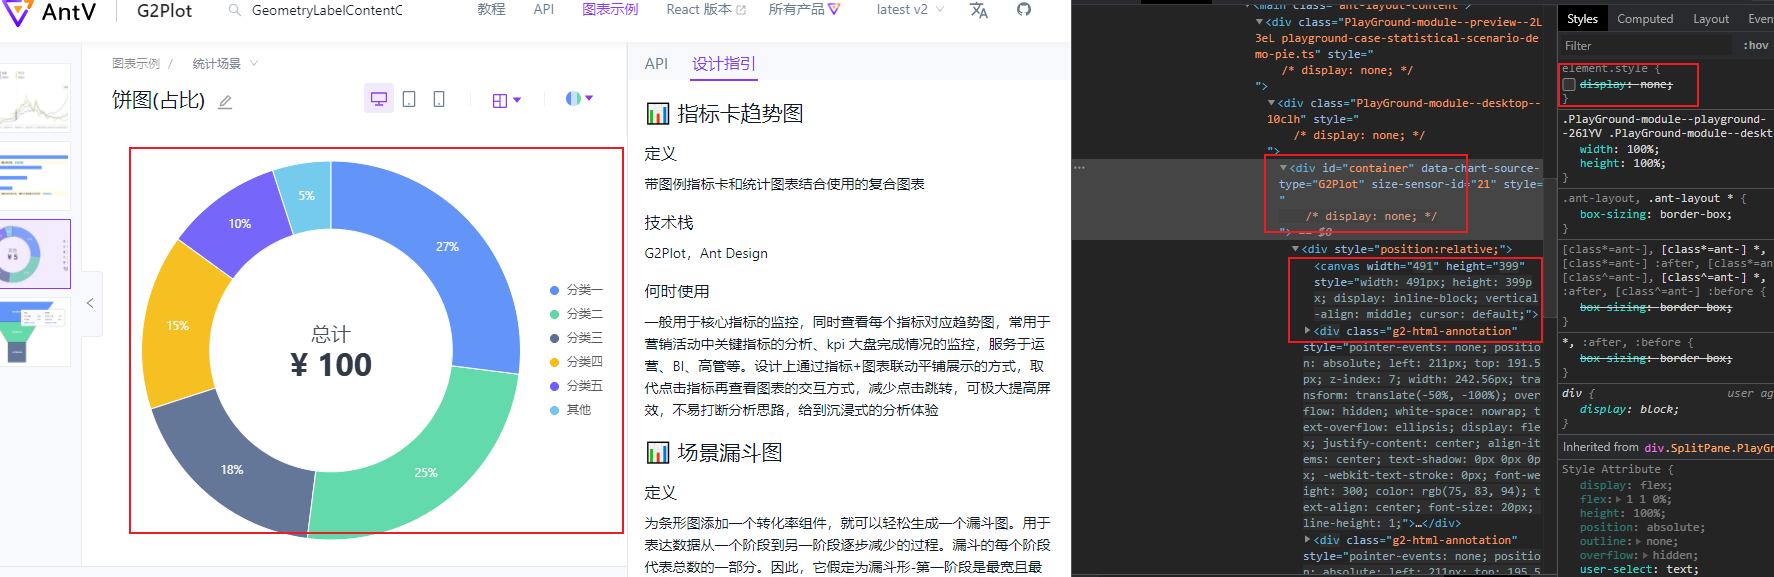Image resolution: width=1774 pixels, height=577 pixels.
Task: Toggle the 其他 legend item
Action: click(571, 410)
